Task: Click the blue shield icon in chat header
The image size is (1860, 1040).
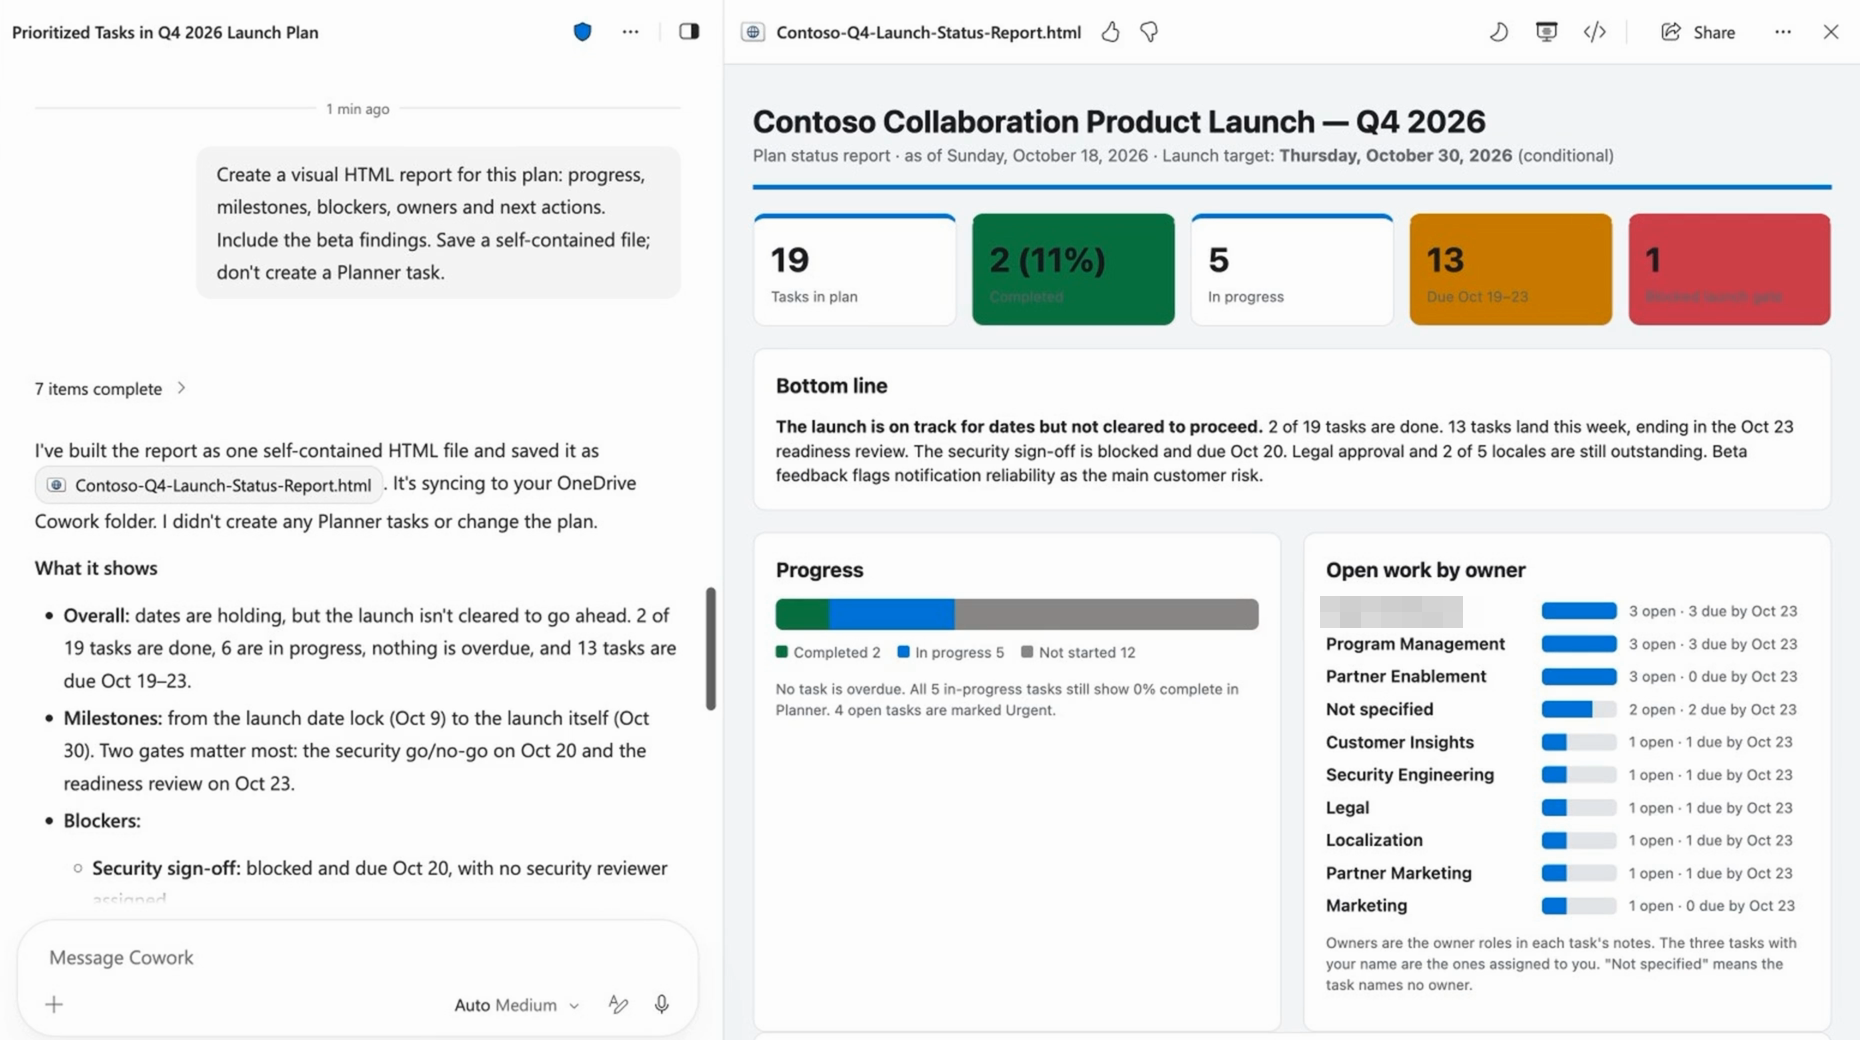Action: [x=582, y=32]
